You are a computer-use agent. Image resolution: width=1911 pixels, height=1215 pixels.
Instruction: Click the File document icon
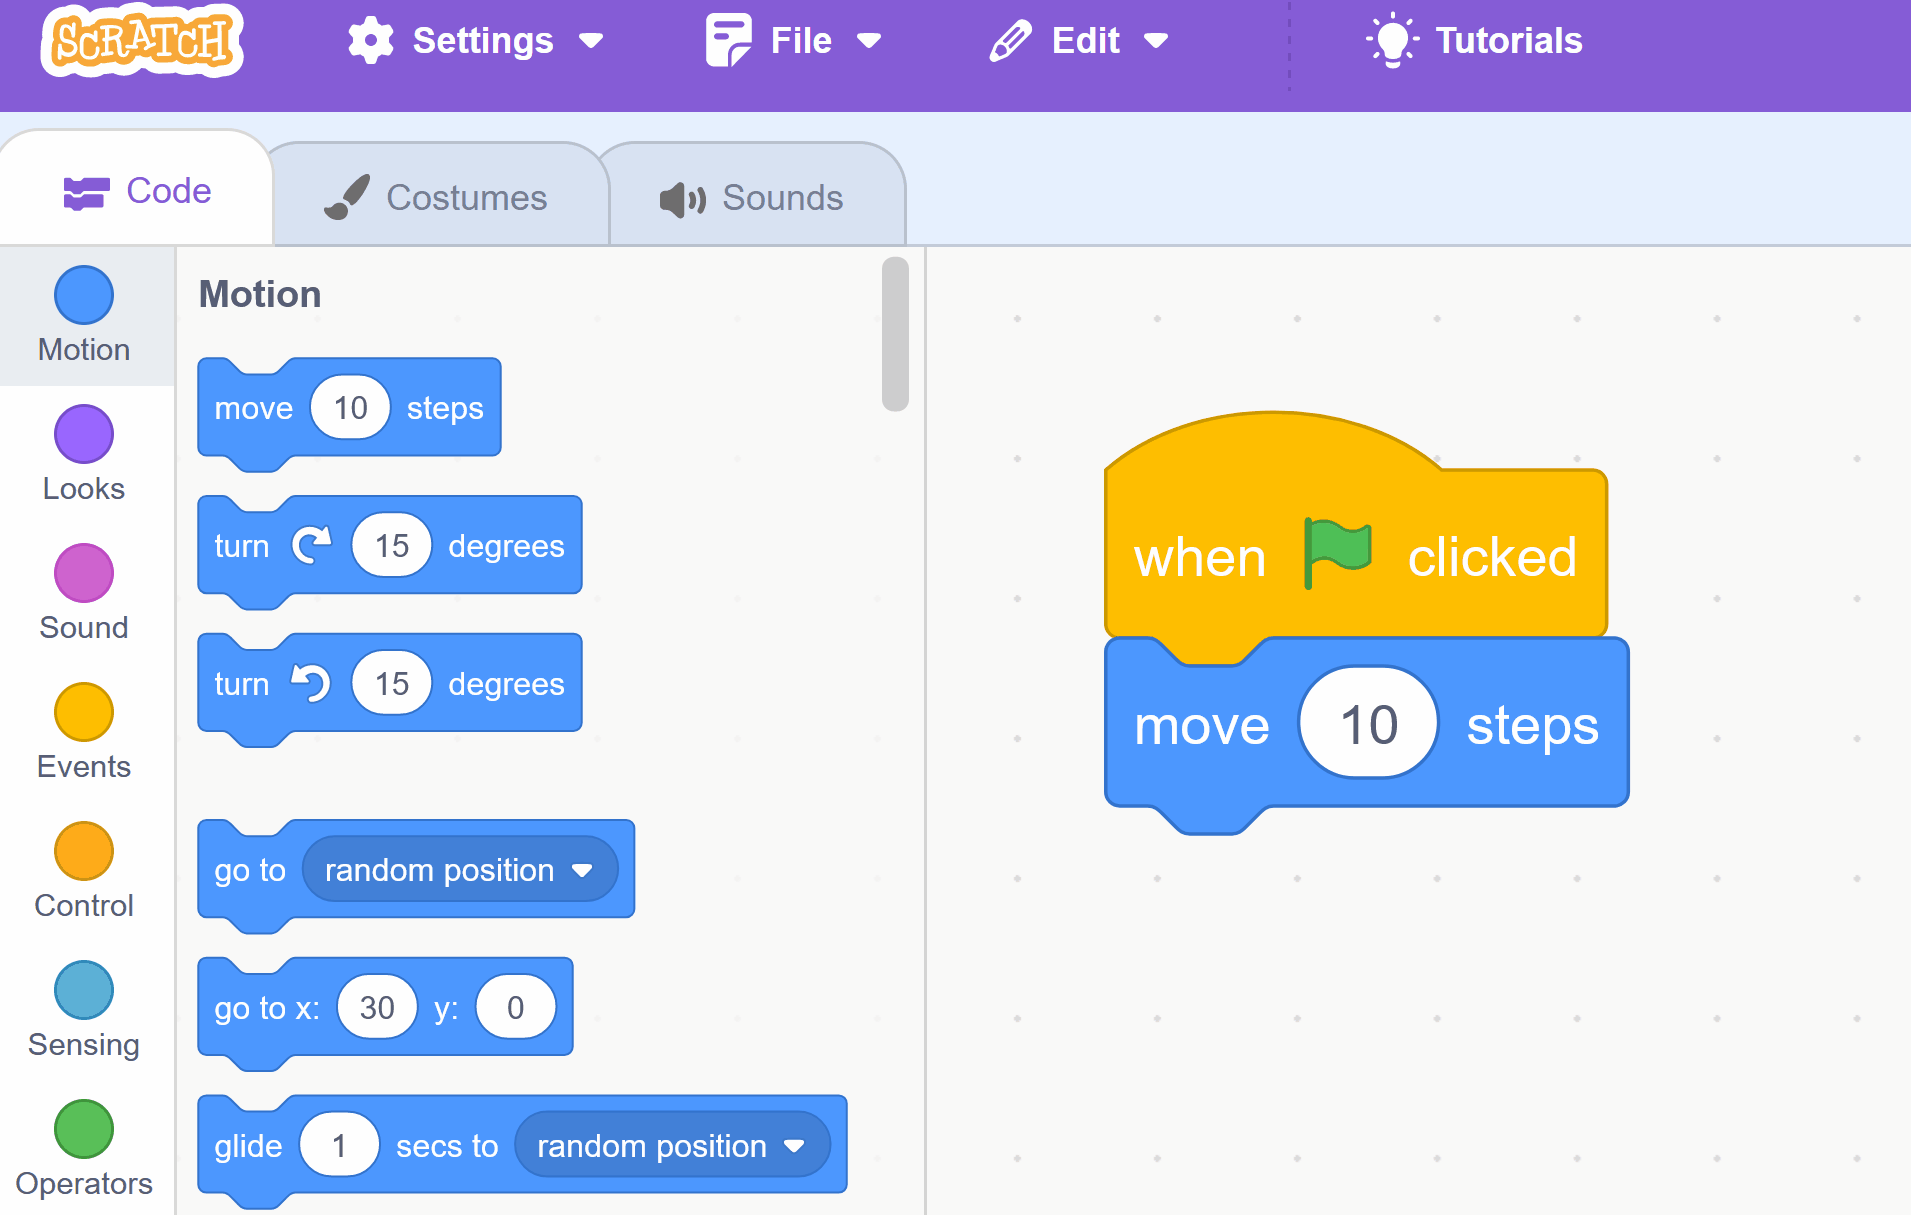pyautogui.click(x=728, y=41)
